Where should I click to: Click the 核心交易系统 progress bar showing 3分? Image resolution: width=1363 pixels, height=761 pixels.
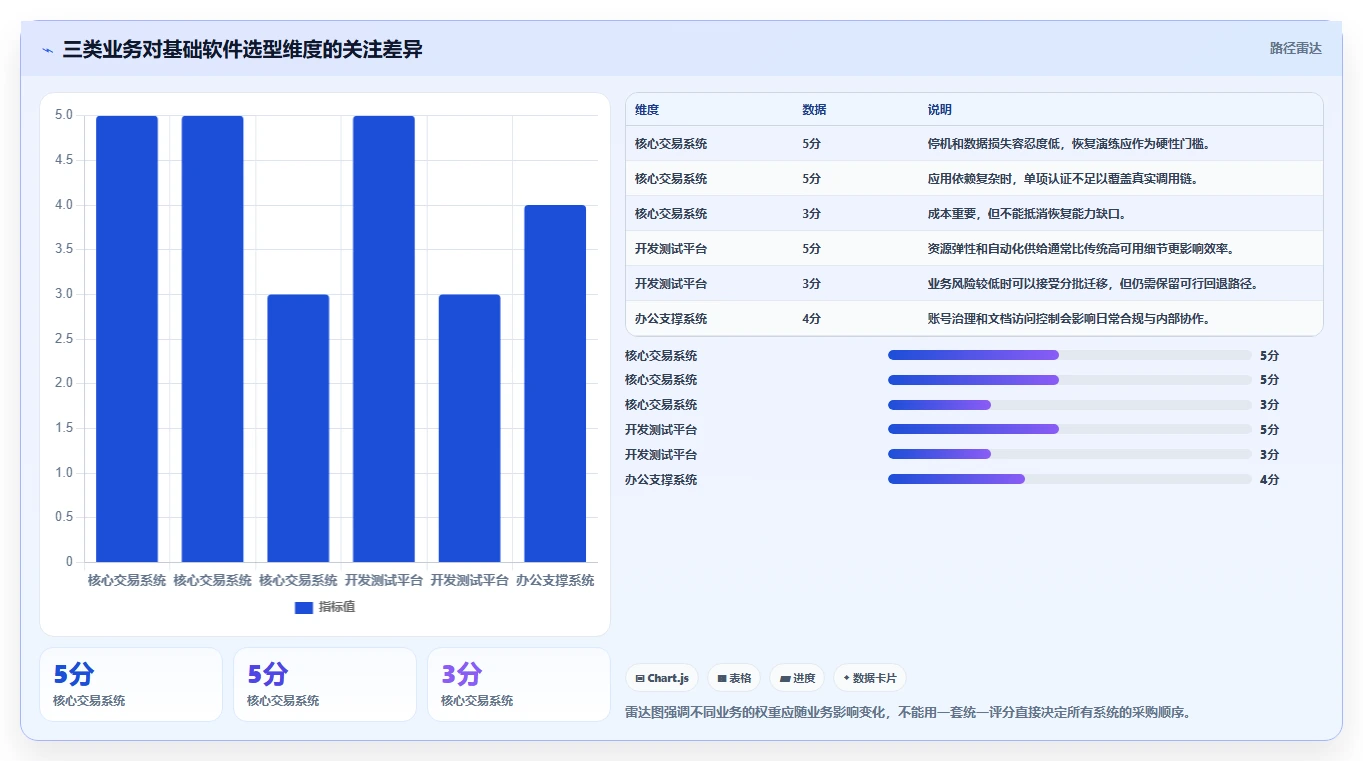click(x=1070, y=405)
